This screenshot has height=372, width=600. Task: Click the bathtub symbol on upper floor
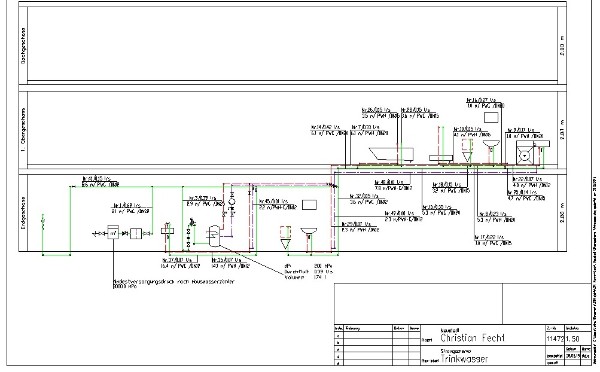(391, 154)
